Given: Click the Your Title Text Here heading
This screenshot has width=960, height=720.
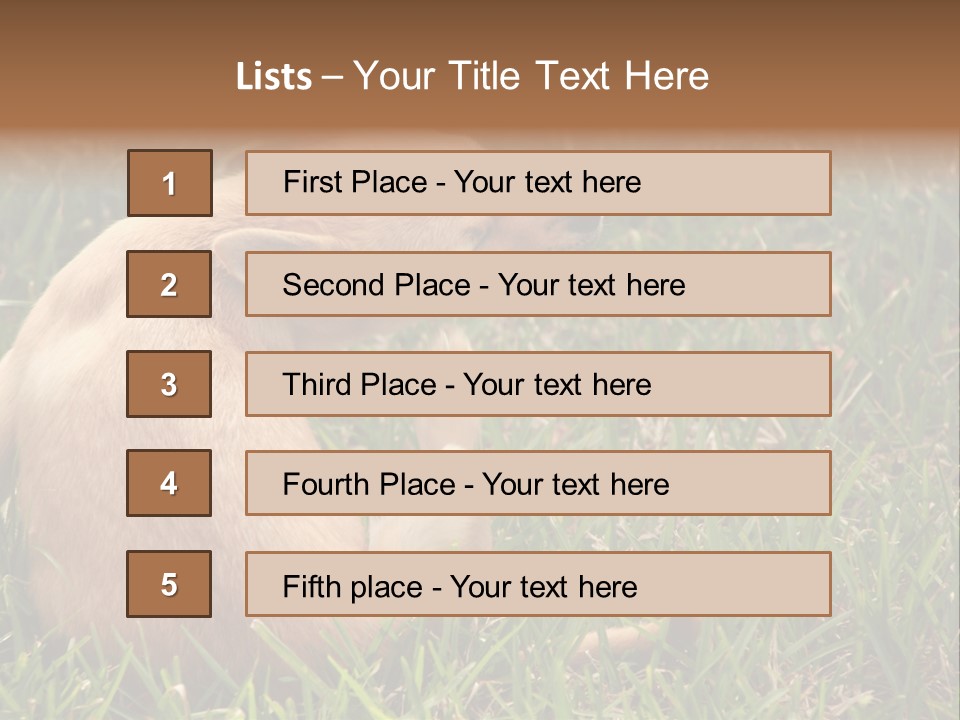Looking at the screenshot, I should (x=531, y=76).
